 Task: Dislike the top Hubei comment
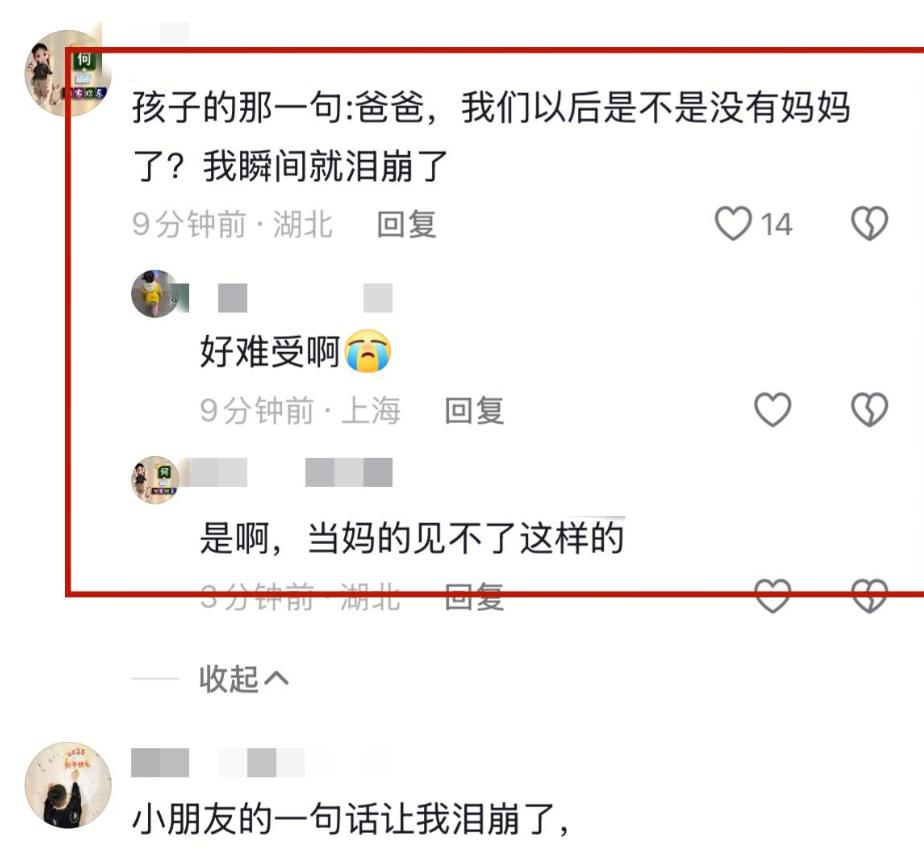[x=869, y=223]
